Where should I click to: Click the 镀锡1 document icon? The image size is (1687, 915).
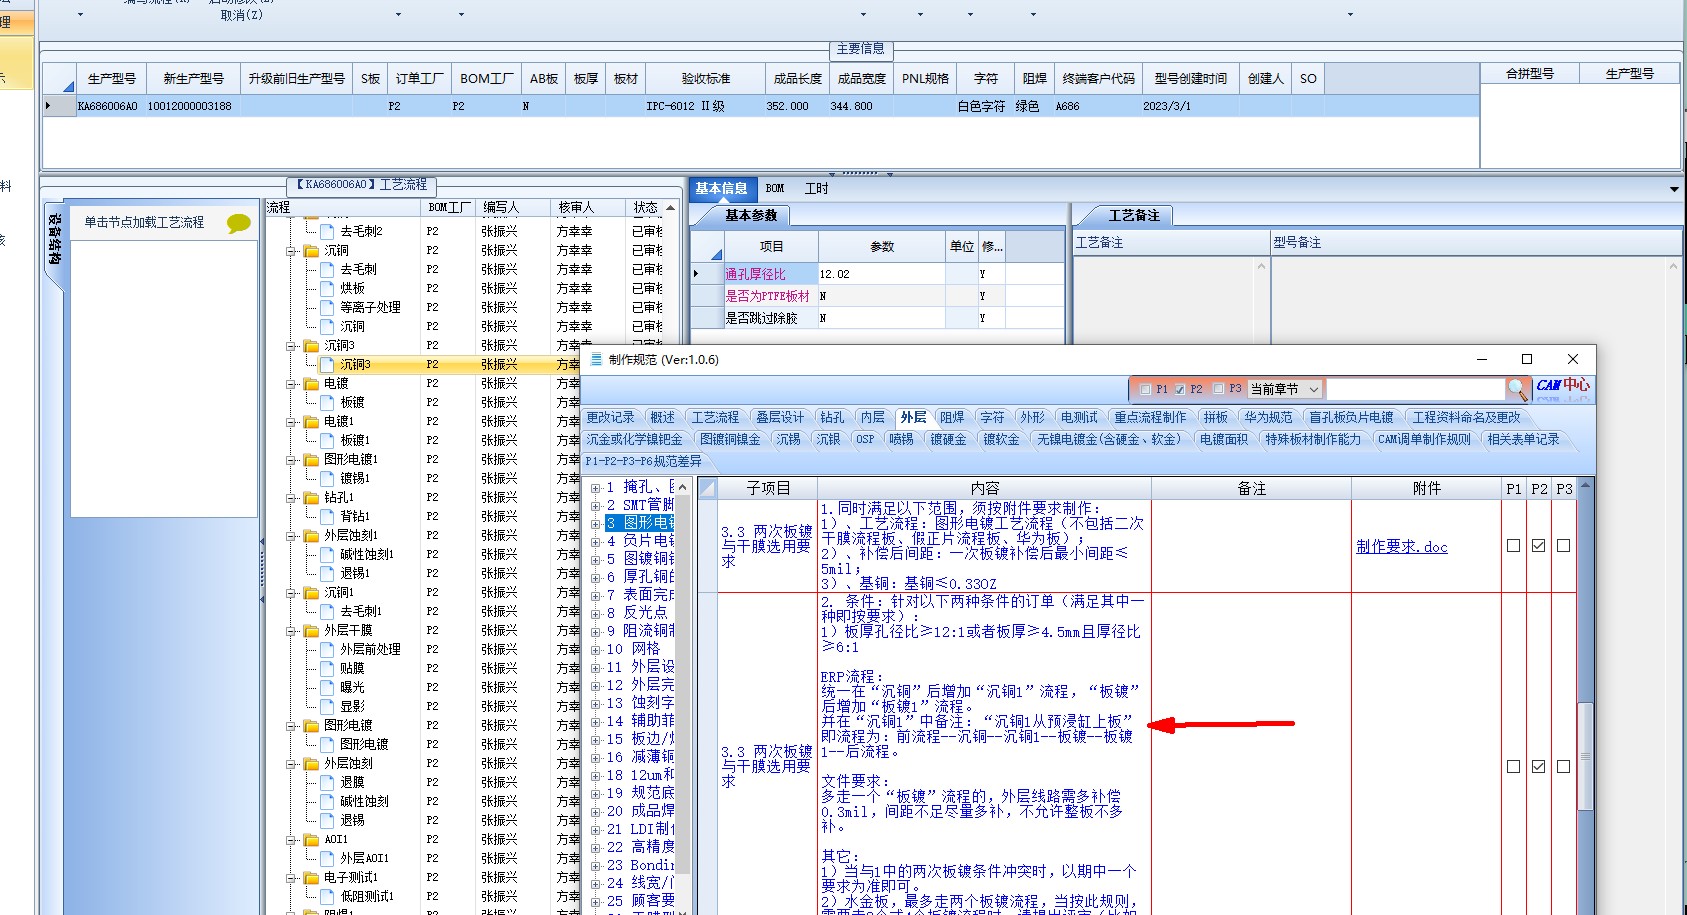tap(327, 478)
